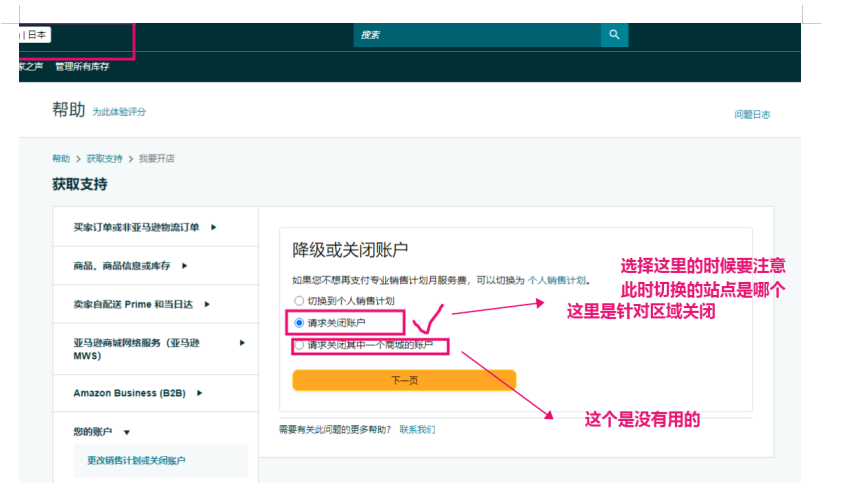
Task: Open 问题日志 link
Action: pyautogui.click(x=752, y=115)
